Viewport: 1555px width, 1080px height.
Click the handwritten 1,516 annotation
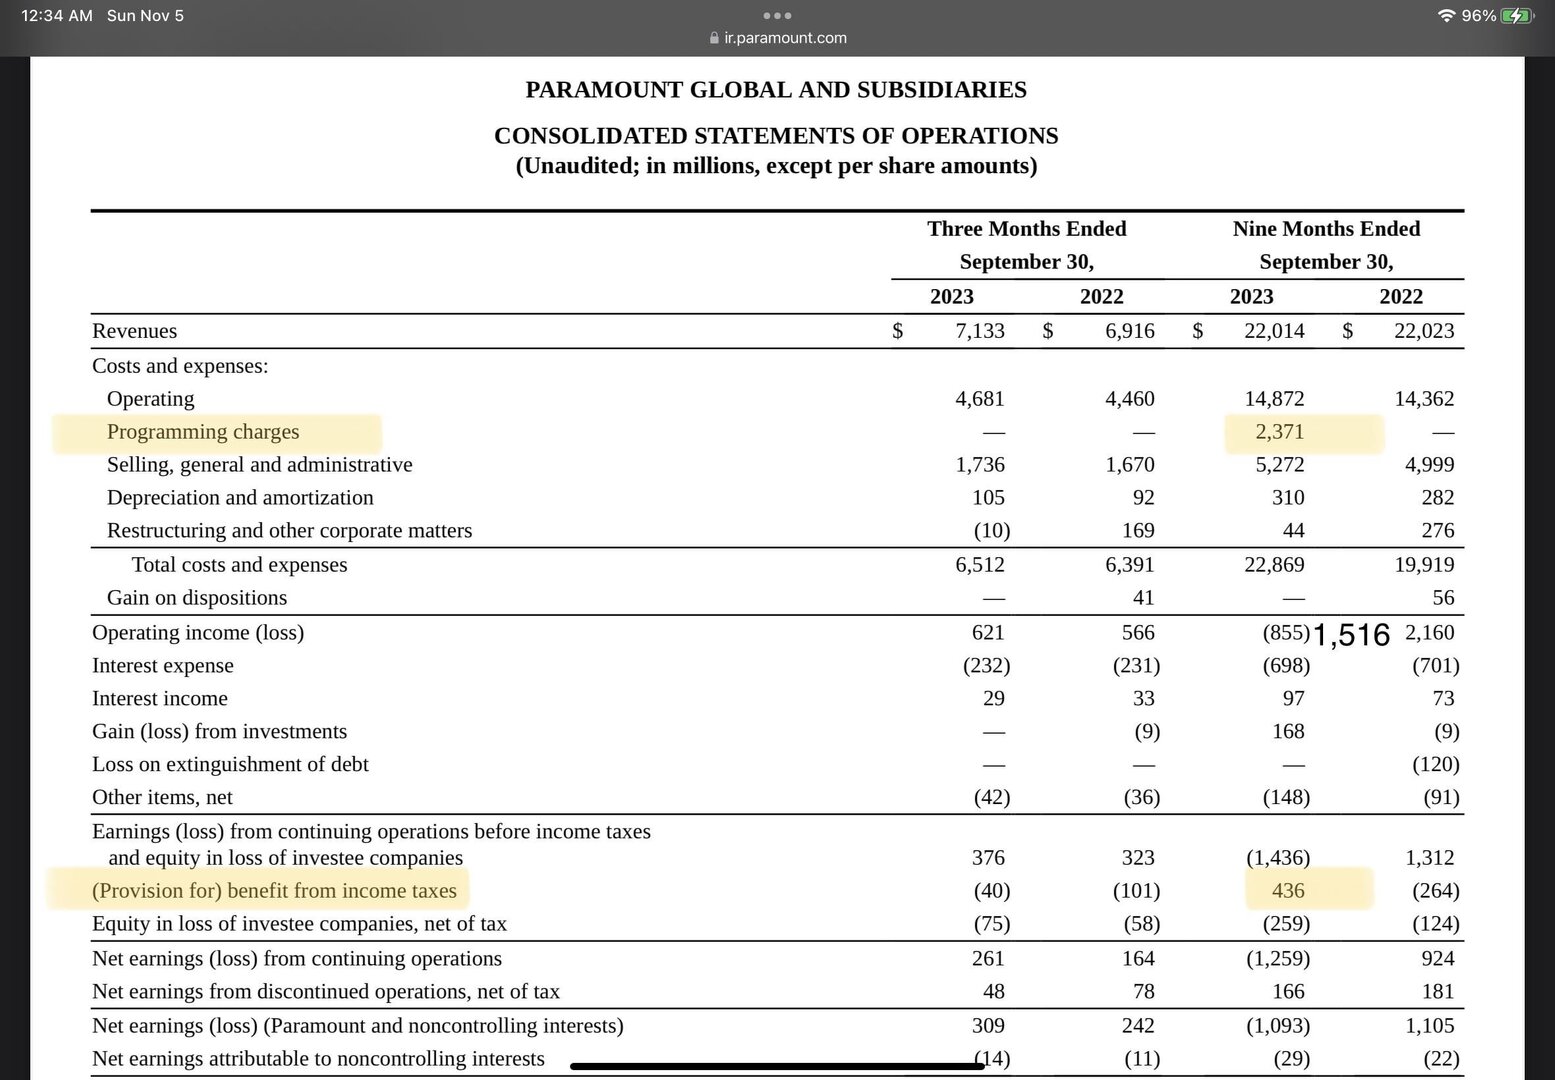click(x=1351, y=635)
